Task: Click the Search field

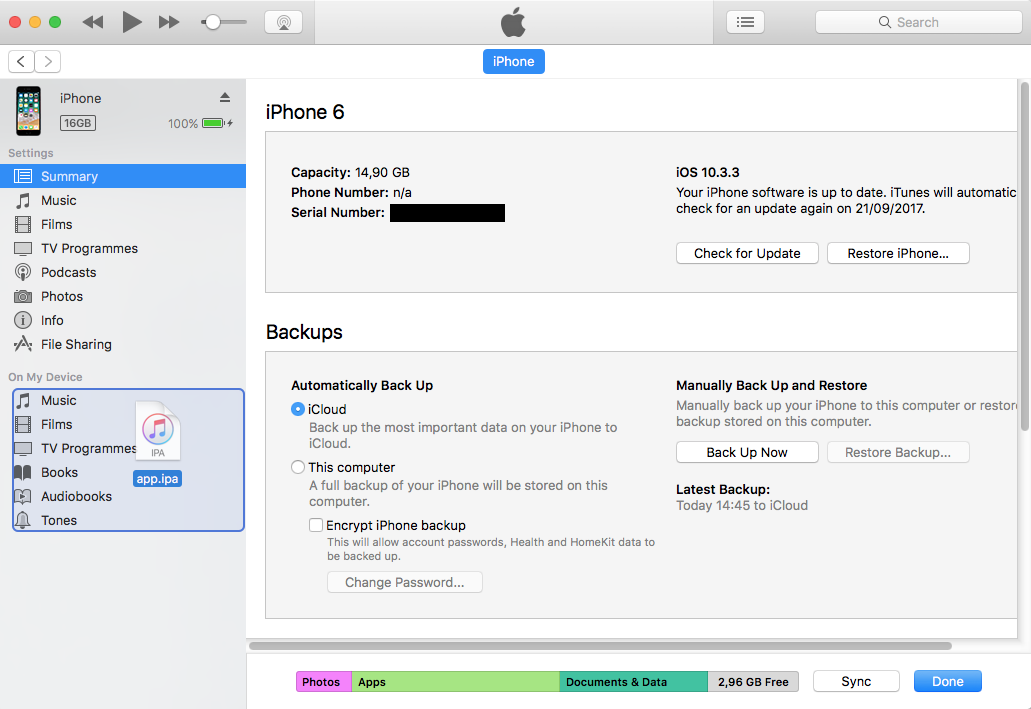Action: click(x=918, y=22)
